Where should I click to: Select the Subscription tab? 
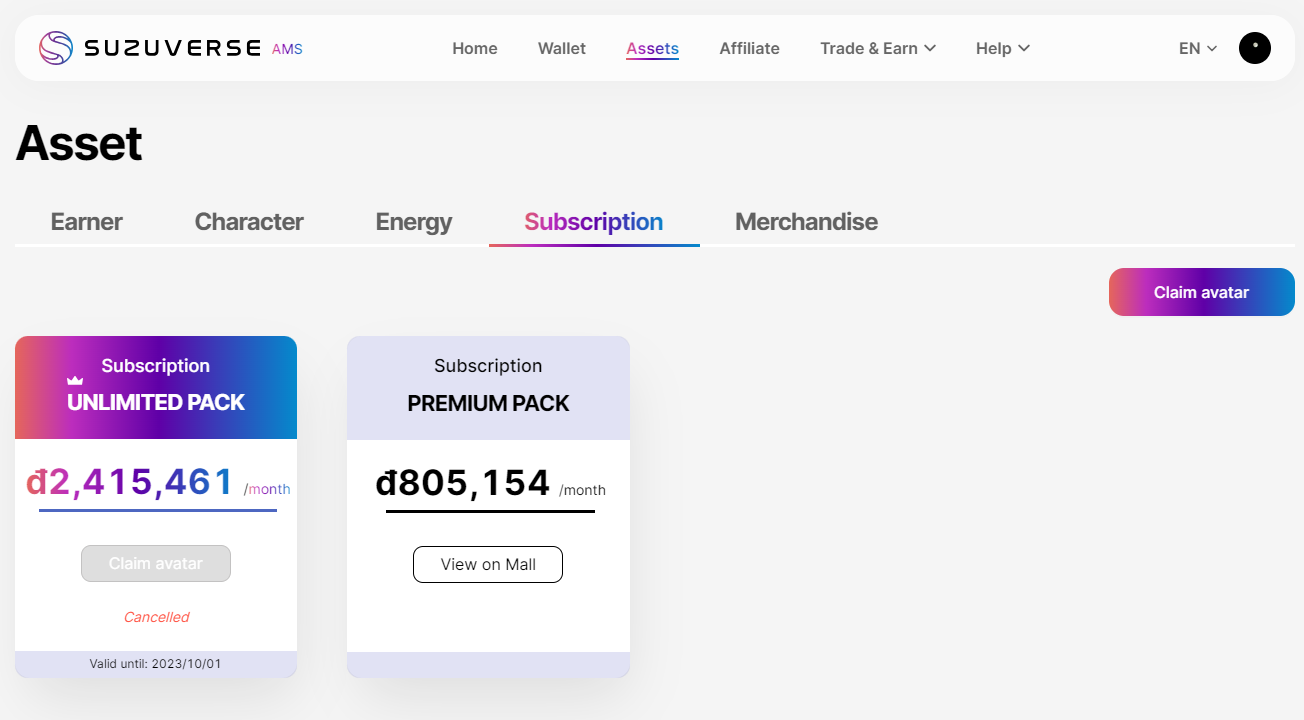click(x=593, y=222)
